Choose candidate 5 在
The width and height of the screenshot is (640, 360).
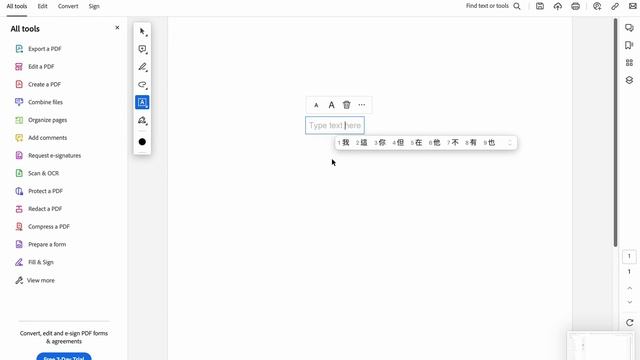pos(416,142)
